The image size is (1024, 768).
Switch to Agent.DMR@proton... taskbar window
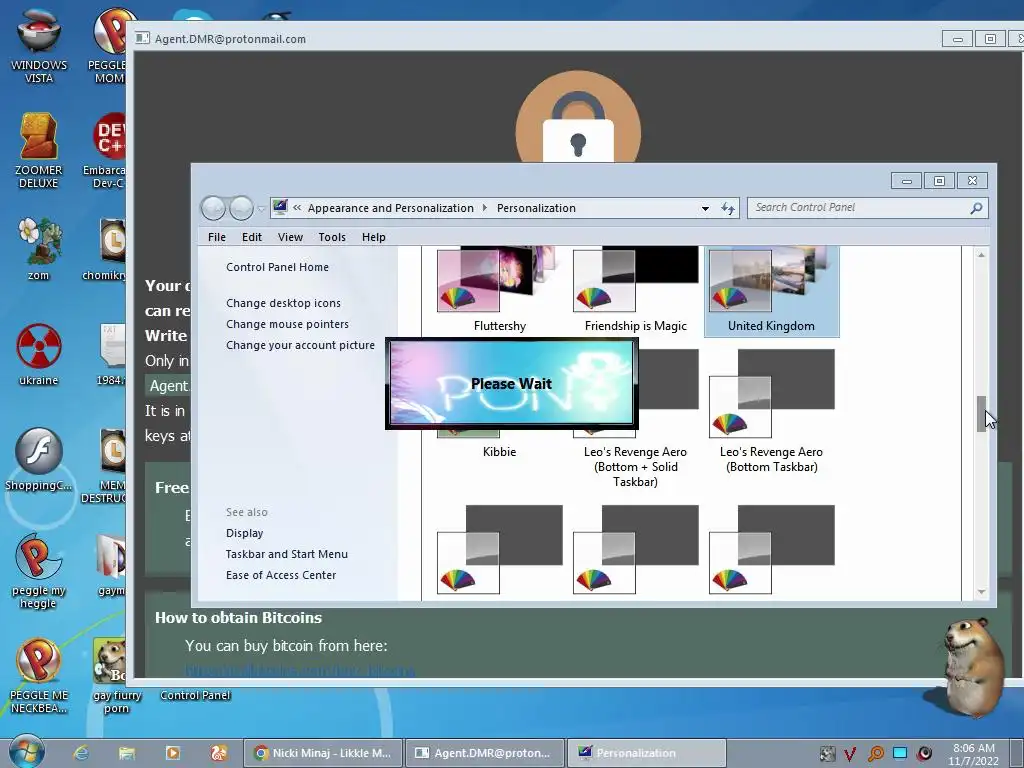[x=485, y=753]
